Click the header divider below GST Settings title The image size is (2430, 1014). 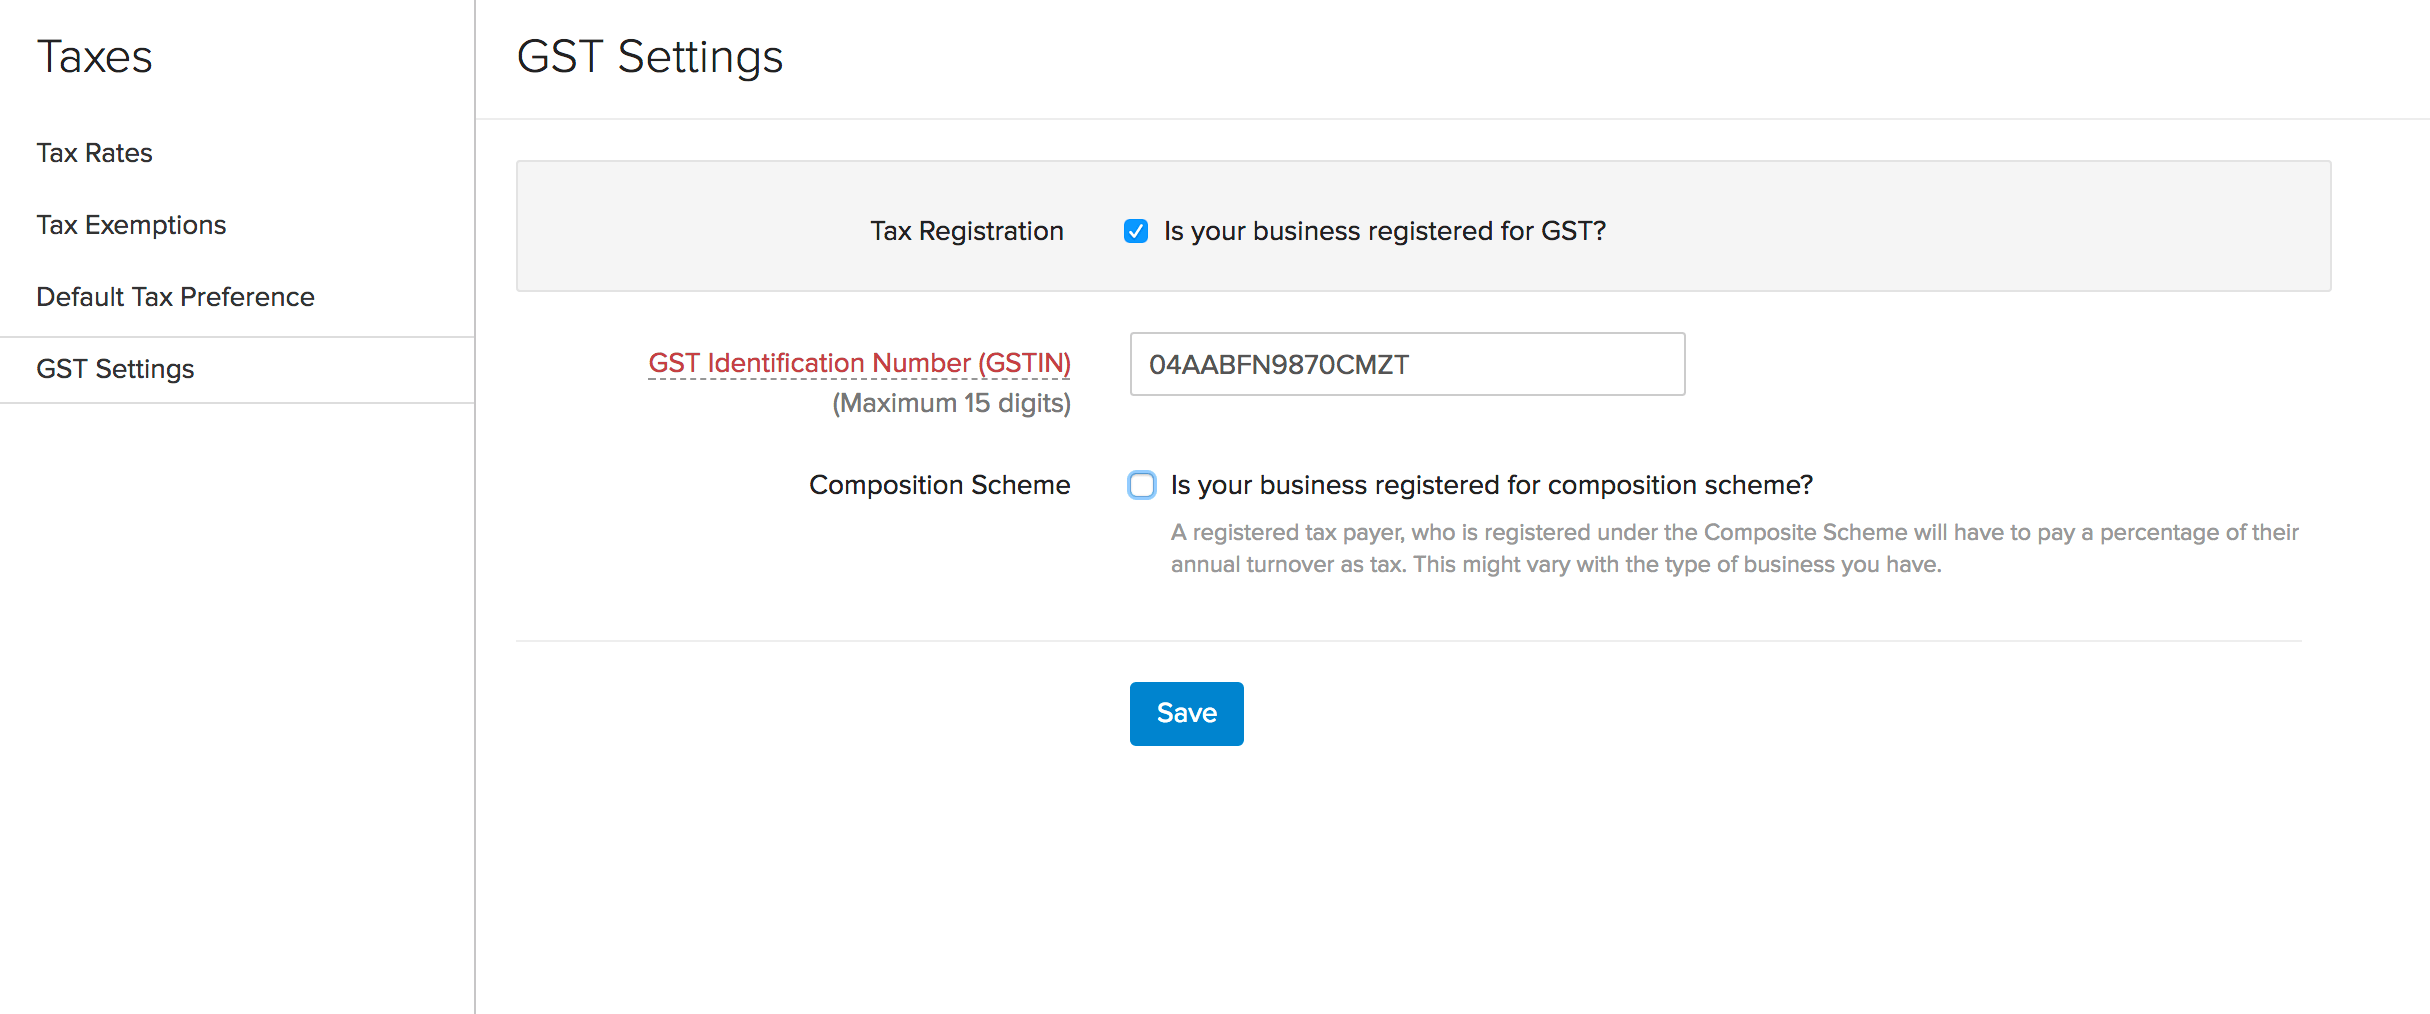tap(1450, 119)
